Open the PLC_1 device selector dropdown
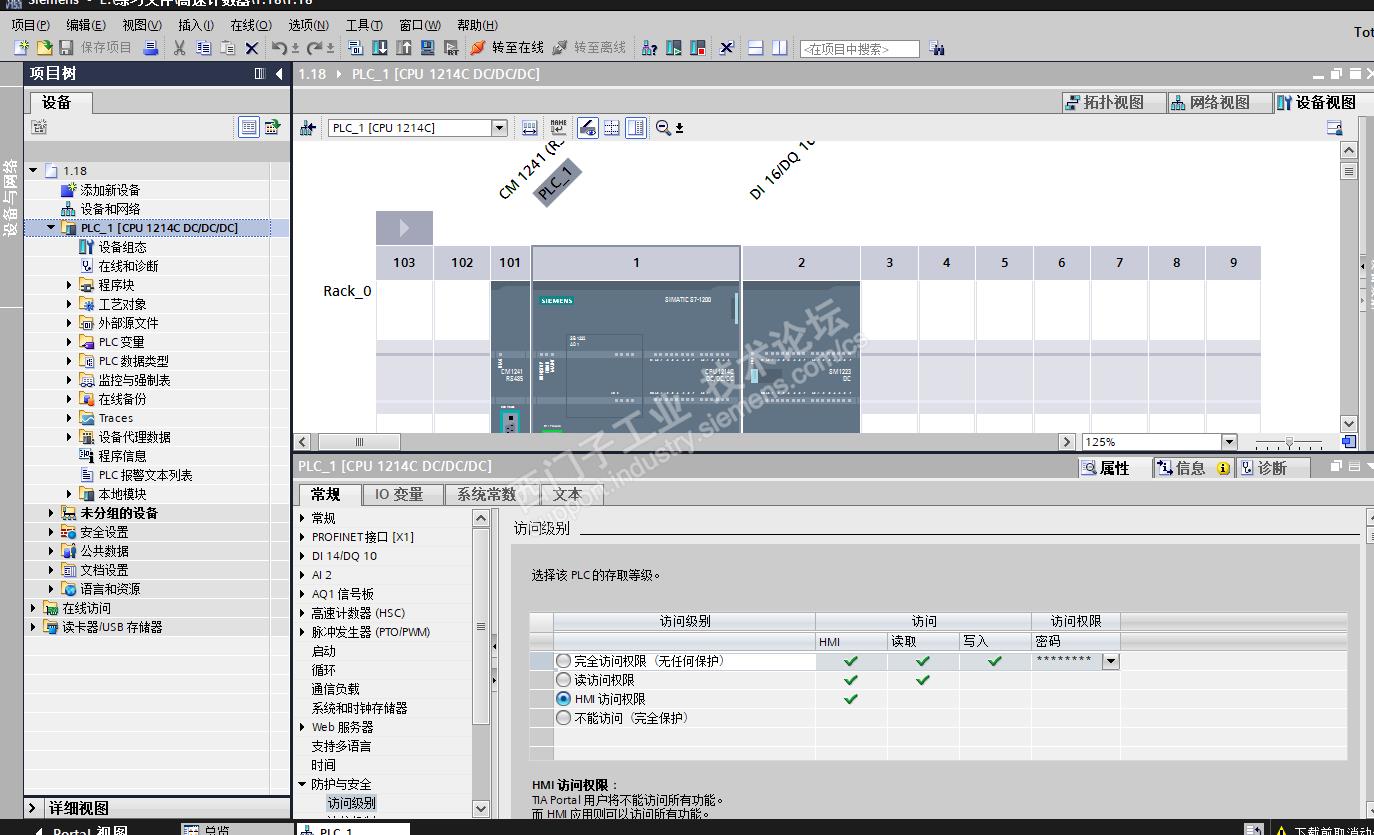Image resolution: width=1374 pixels, height=835 pixels. pyautogui.click(x=499, y=128)
